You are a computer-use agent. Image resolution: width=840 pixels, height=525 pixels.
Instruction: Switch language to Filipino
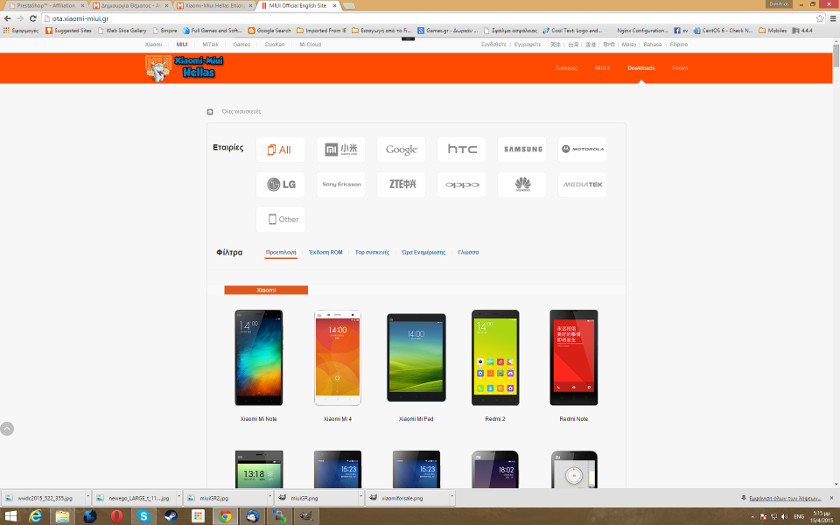click(679, 44)
